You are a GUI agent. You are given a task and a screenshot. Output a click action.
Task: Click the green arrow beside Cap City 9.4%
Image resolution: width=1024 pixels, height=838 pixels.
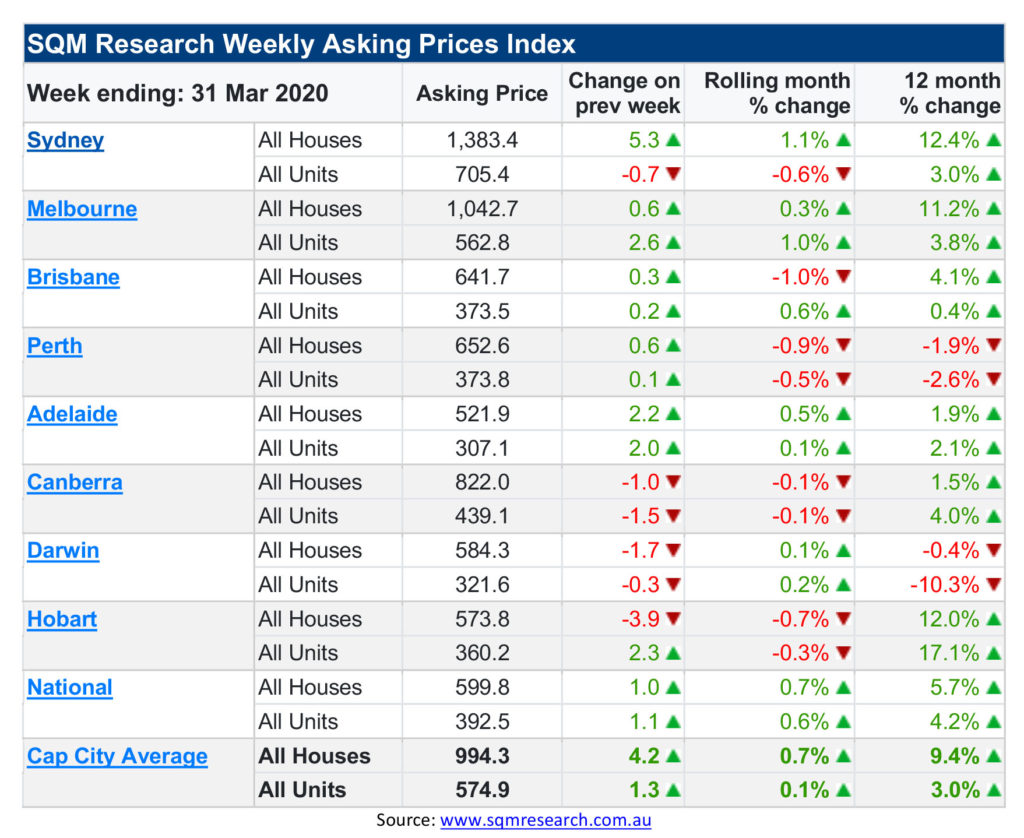pyautogui.click(x=994, y=756)
